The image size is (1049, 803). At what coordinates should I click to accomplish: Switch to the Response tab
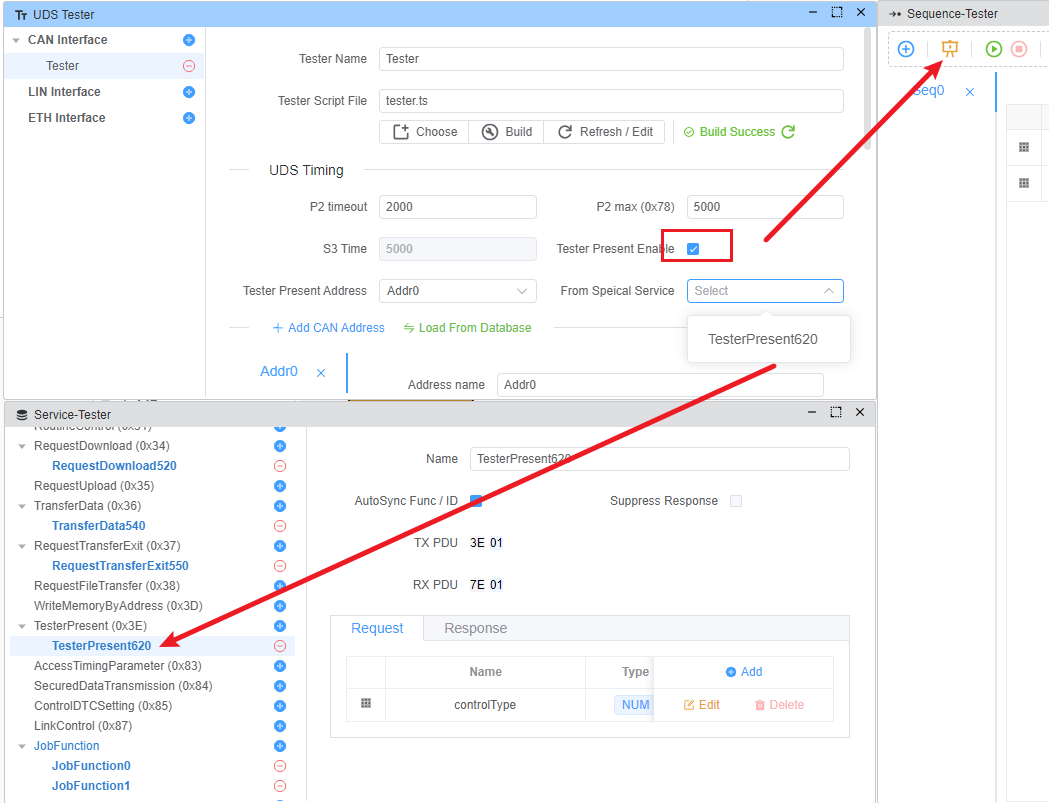[x=475, y=628]
